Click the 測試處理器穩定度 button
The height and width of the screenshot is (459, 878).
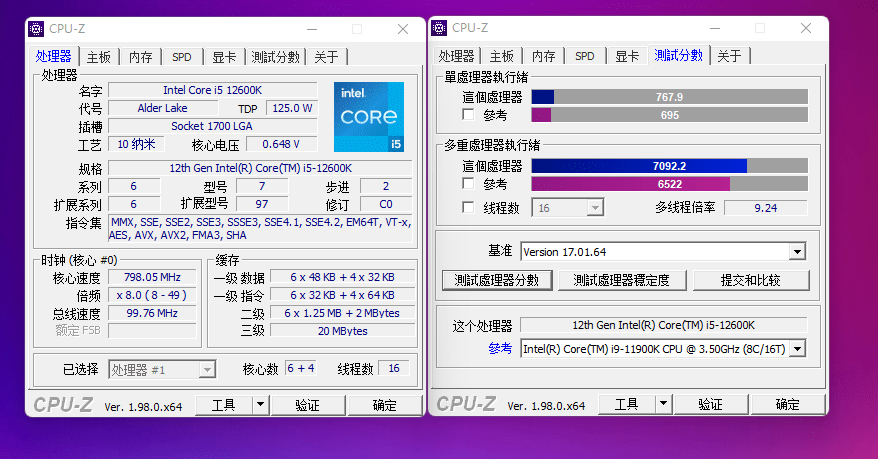pyautogui.click(x=622, y=280)
